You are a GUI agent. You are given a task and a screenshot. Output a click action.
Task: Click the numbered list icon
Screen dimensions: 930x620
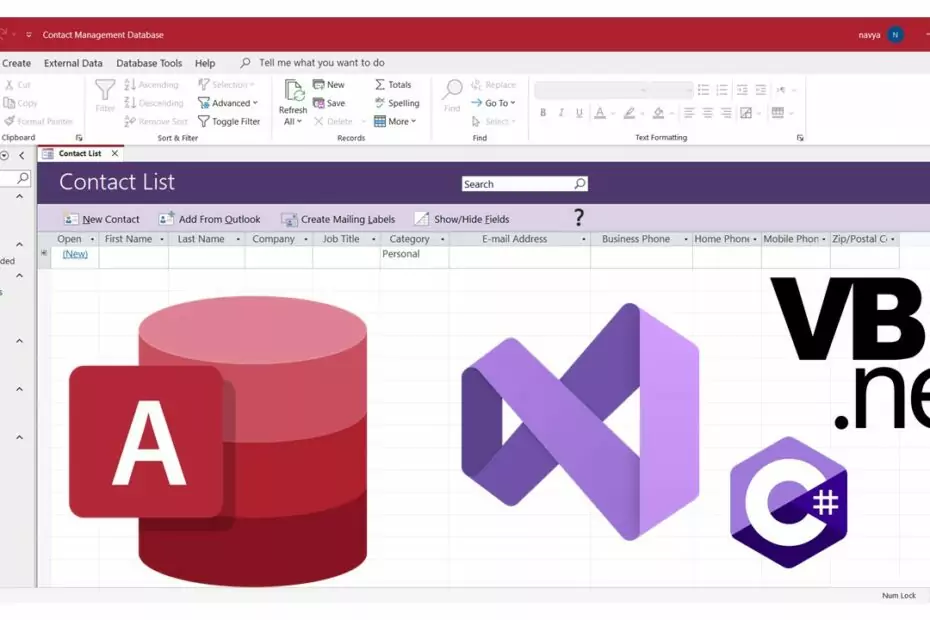pos(722,90)
